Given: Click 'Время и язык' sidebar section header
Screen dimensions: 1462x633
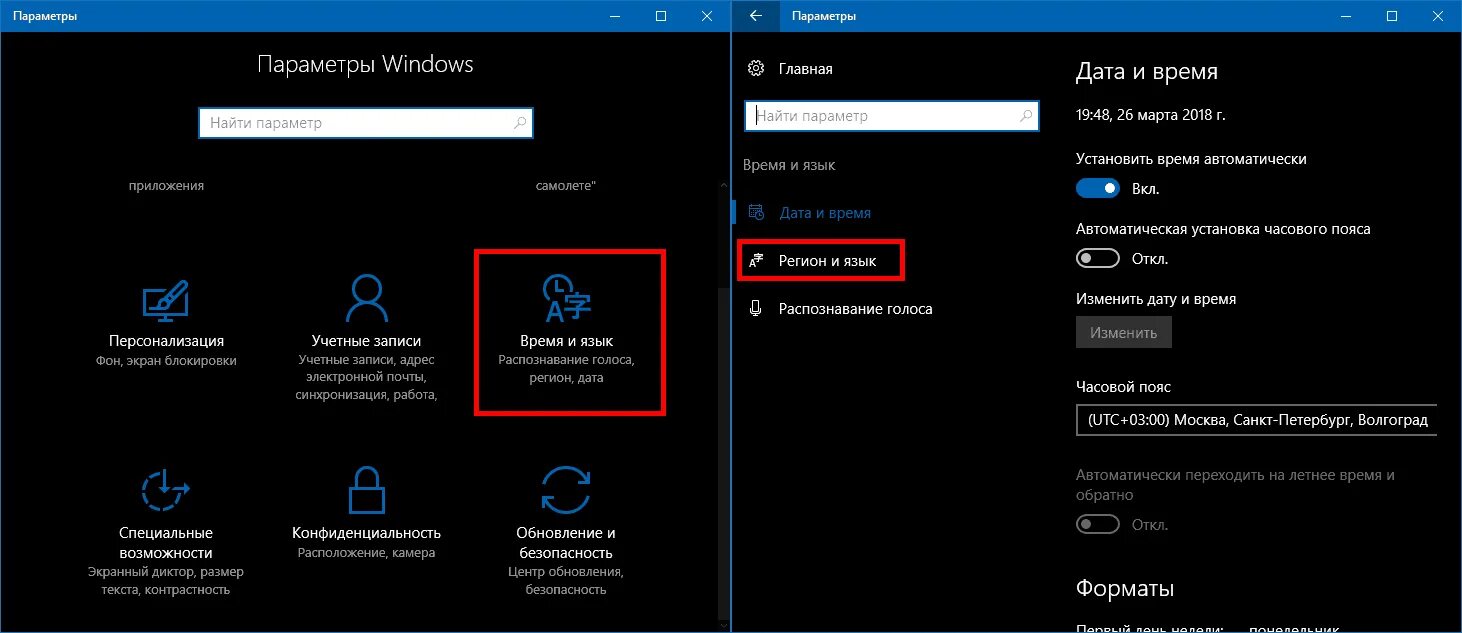Looking at the screenshot, I should [789, 165].
